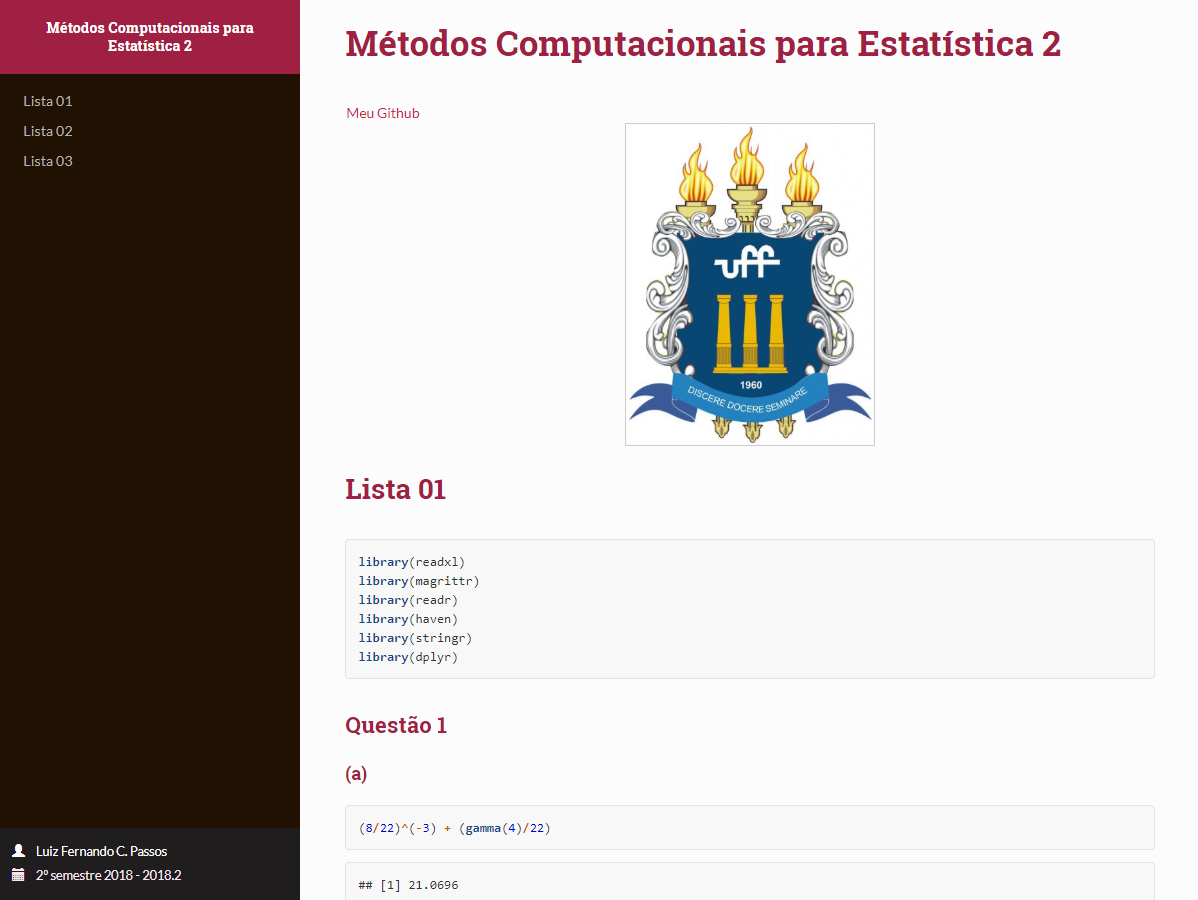Click the library(dplyr) code line
This screenshot has width=1198, height=900.
408,657
